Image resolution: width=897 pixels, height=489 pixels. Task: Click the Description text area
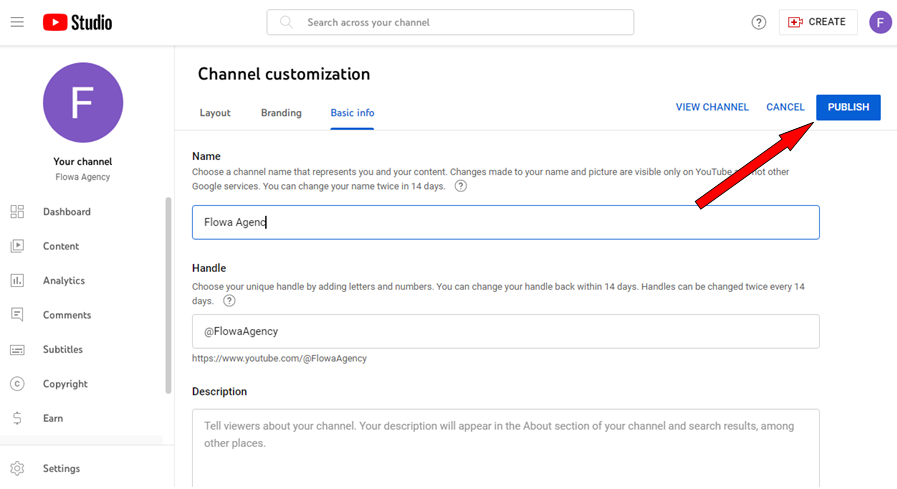[506, 449]
